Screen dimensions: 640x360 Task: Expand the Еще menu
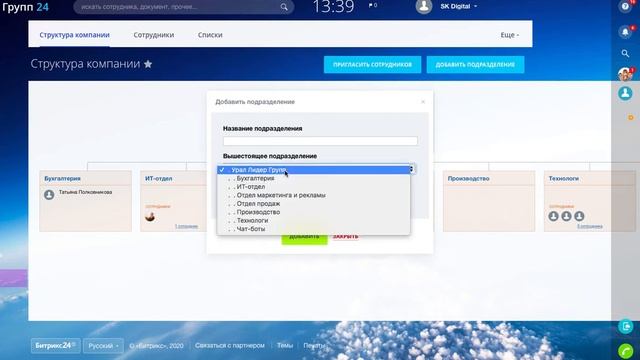510,35
